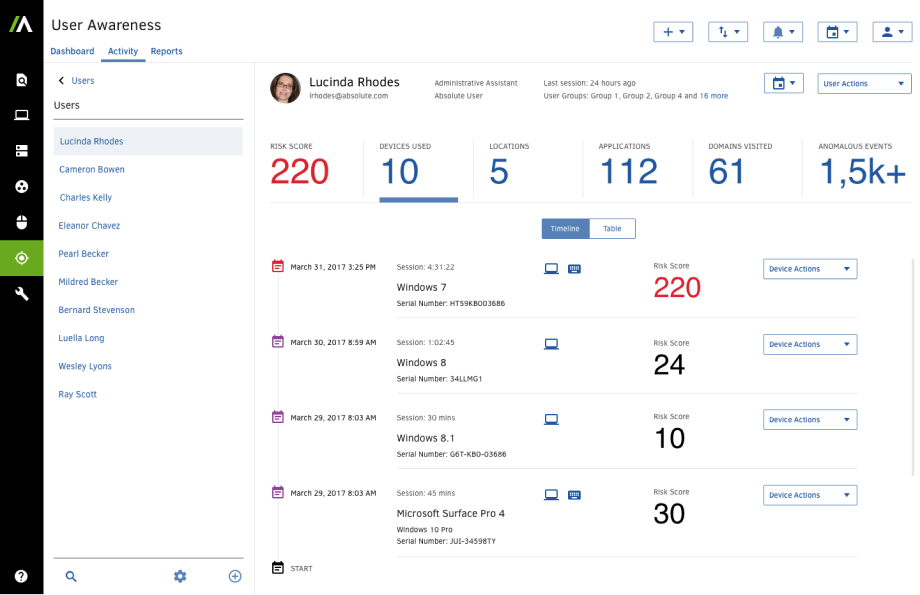Open the Reports tab

pyautogui.click(x=167, y=51)
